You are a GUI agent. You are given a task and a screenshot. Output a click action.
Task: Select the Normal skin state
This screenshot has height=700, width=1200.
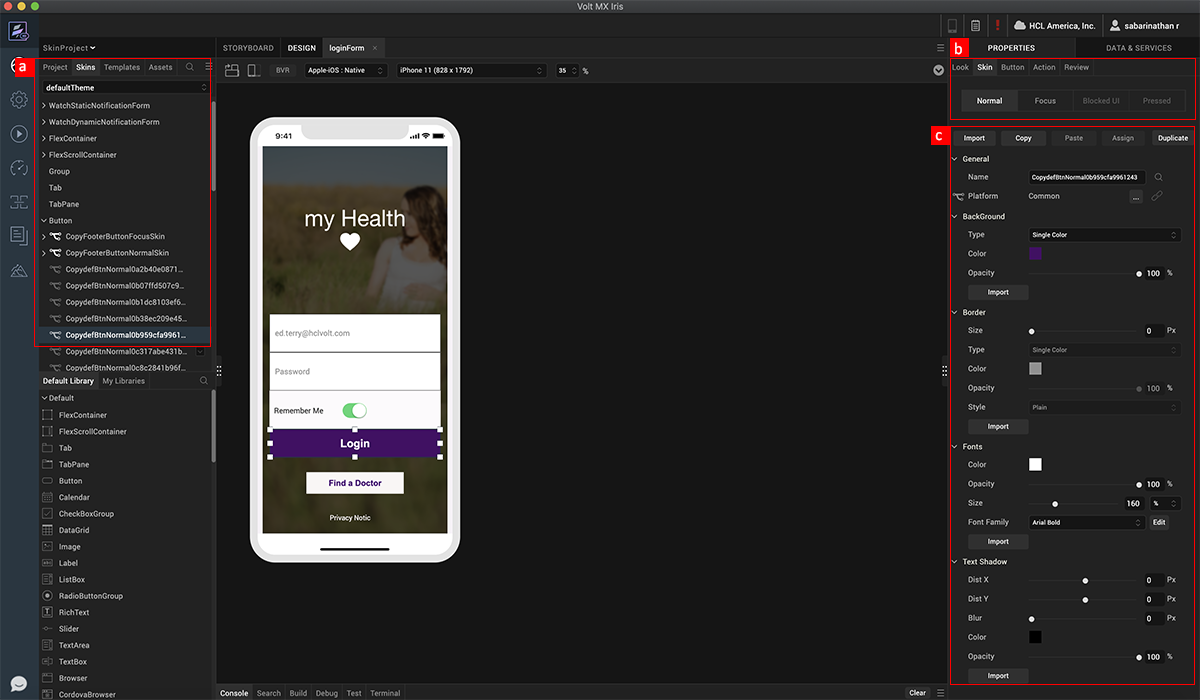(989, 101)
